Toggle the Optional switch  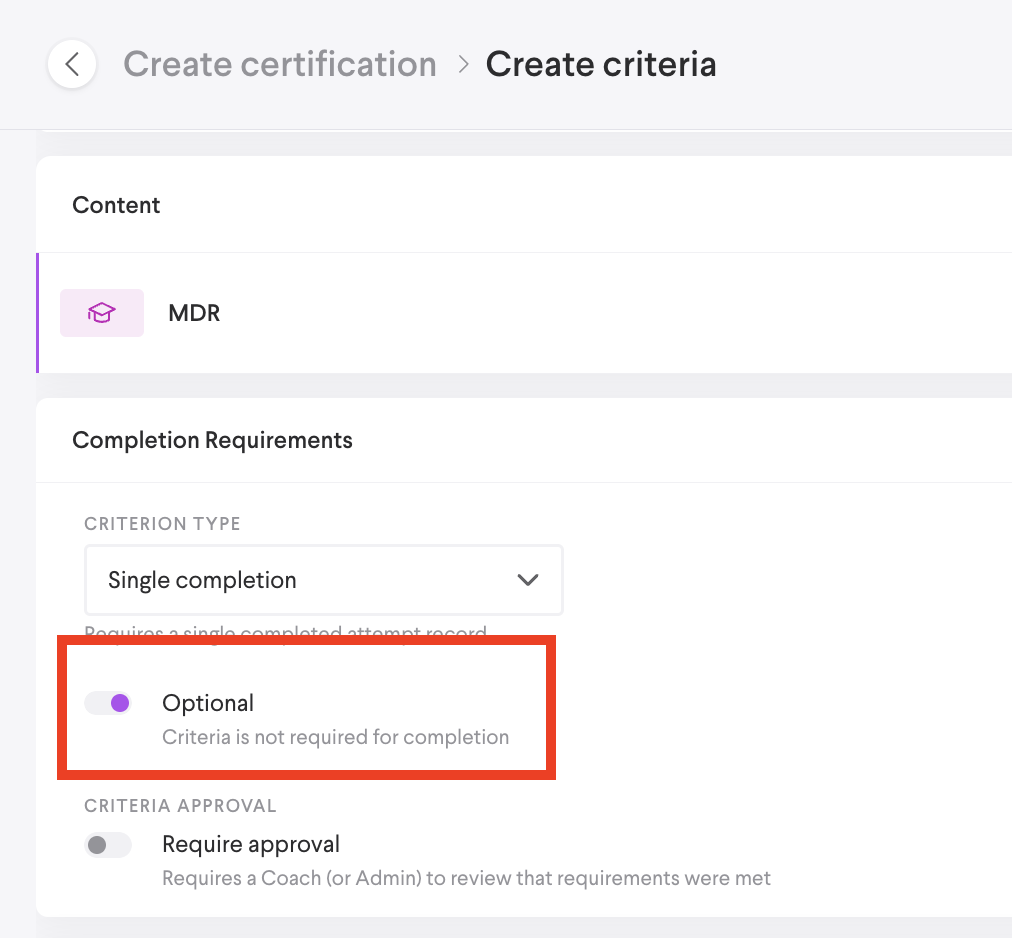[108, 703]
